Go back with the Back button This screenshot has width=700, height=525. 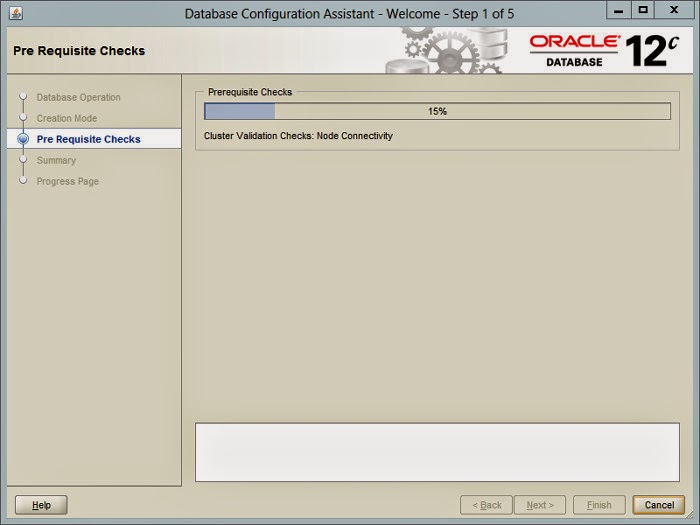486,505
